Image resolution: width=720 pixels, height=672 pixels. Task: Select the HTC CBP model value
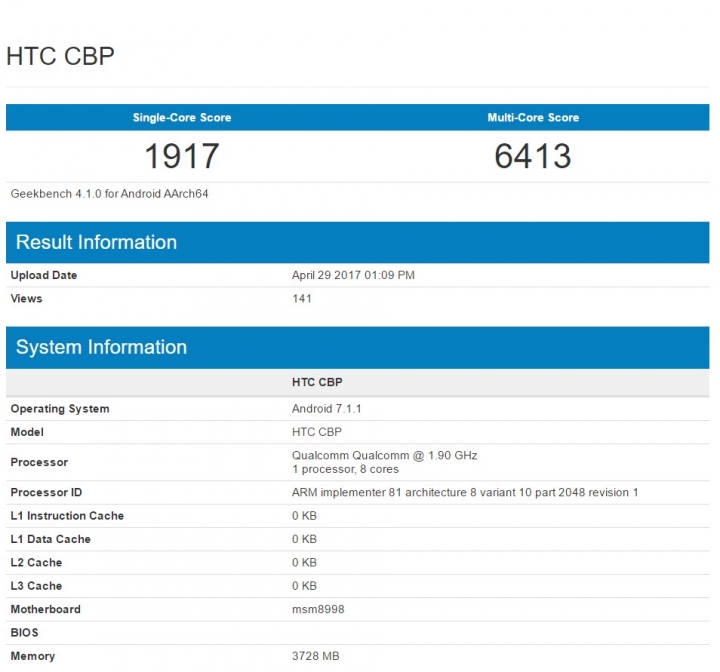tap(317, 432)
